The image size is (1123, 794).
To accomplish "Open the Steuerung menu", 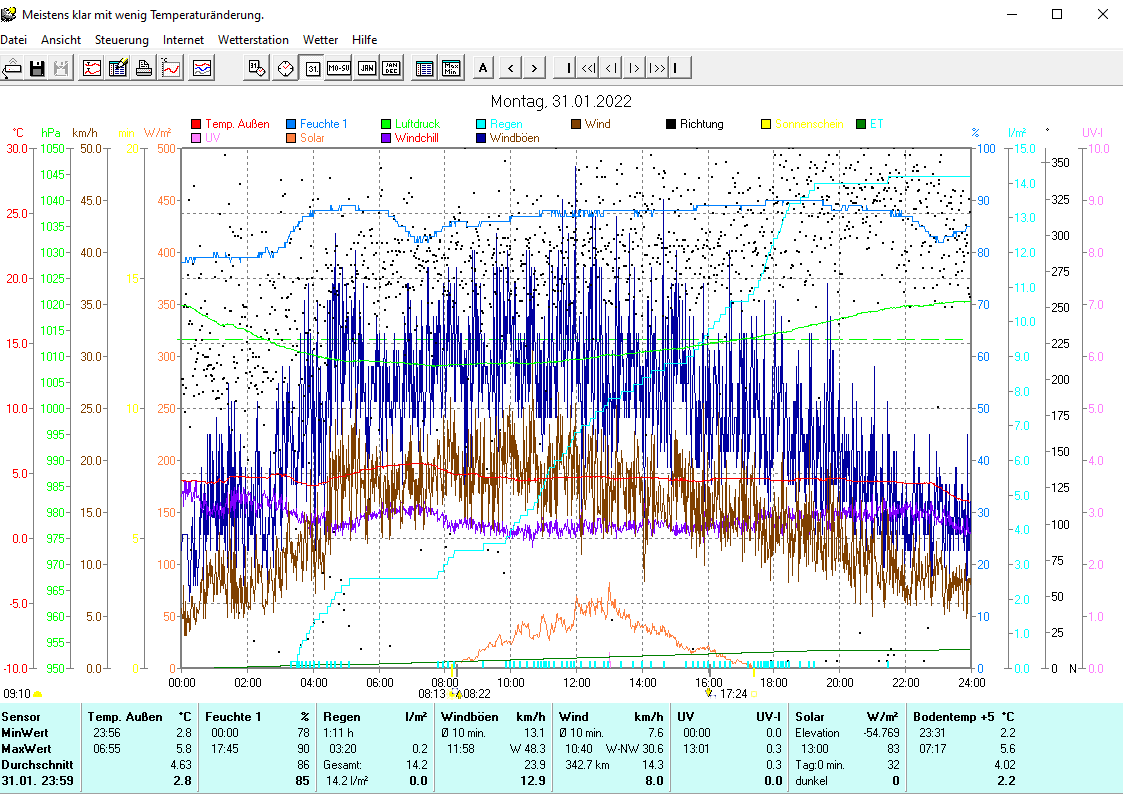I will (x=122, y=40).
